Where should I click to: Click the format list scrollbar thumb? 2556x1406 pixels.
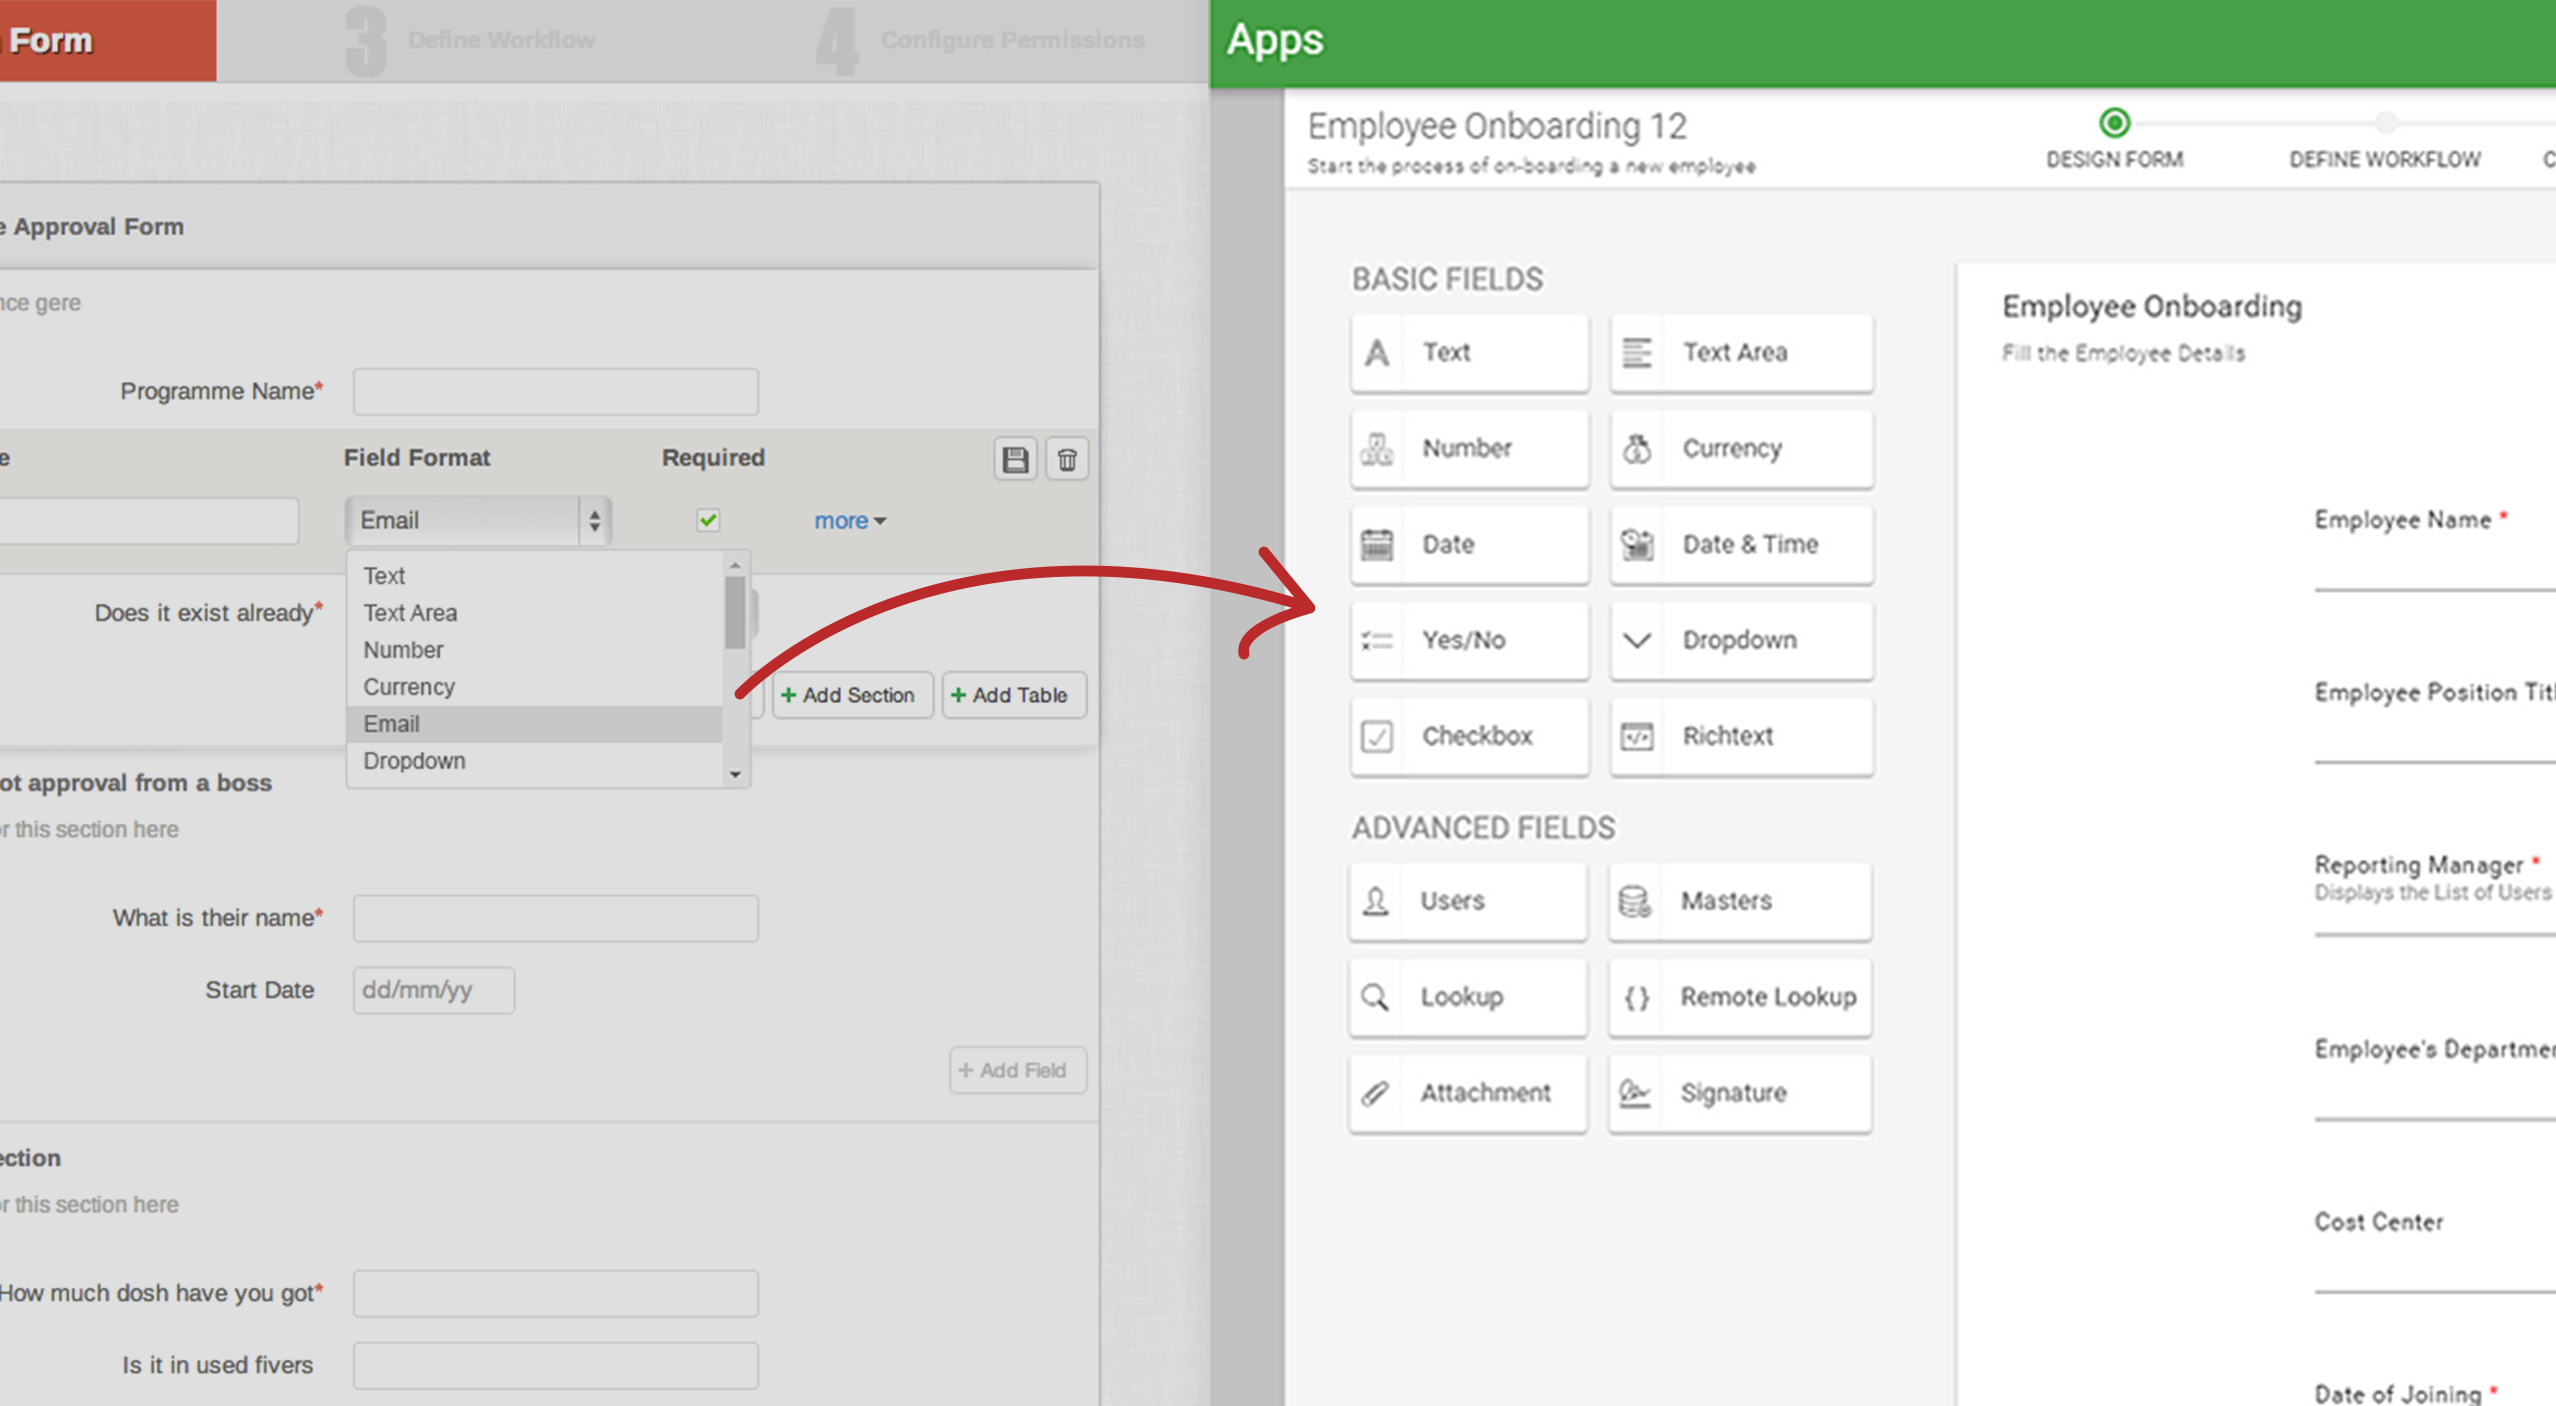[x=735, y=612]
